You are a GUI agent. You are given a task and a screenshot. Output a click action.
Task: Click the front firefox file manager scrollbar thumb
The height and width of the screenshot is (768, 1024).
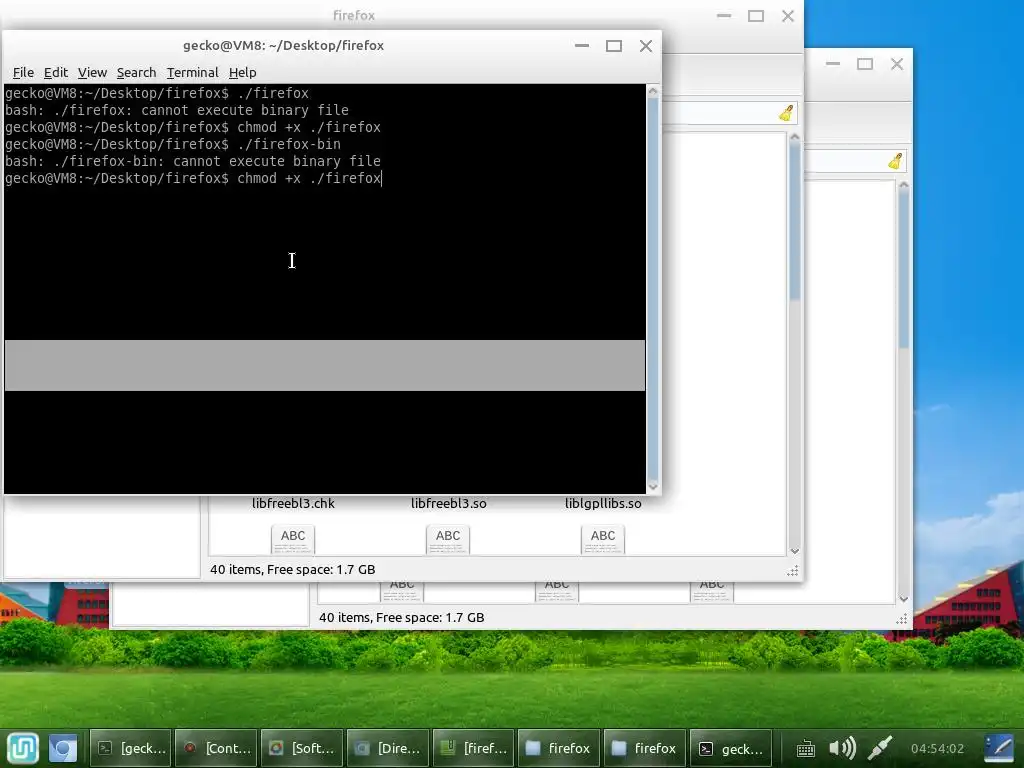coord(795,221)
